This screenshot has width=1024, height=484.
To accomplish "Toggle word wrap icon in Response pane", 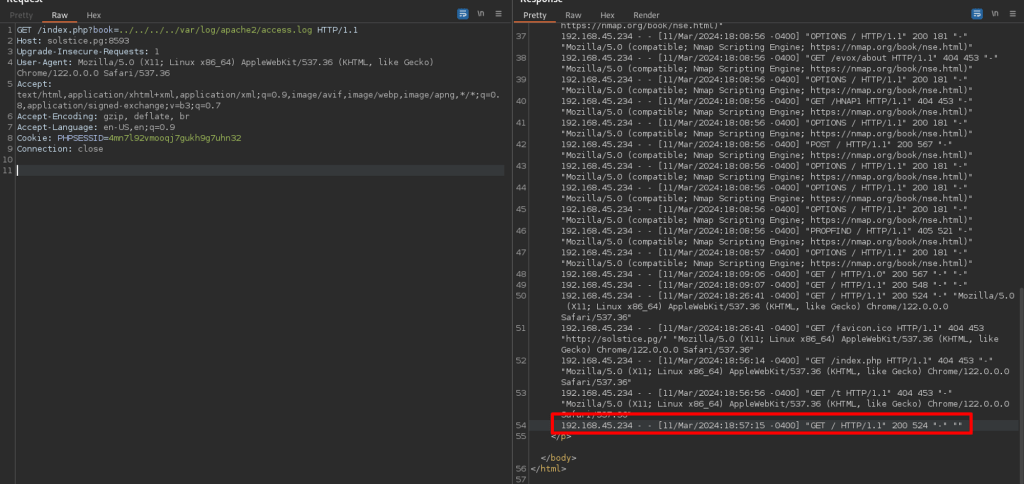I will point(976,16).
